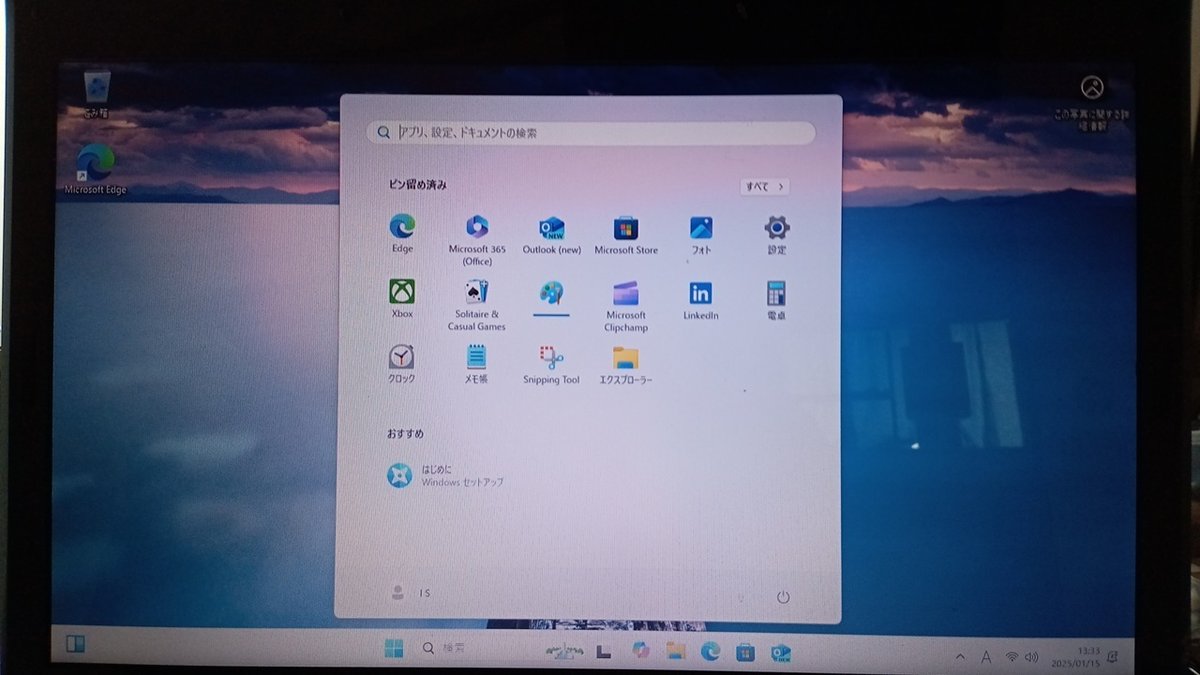
Task: Open the volume speaker tray icon
Action: coord(1032,657)
